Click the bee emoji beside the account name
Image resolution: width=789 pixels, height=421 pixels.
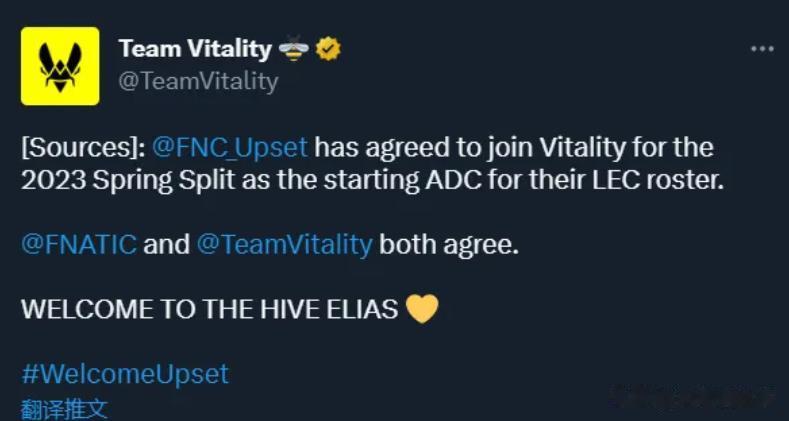(294, 48)
